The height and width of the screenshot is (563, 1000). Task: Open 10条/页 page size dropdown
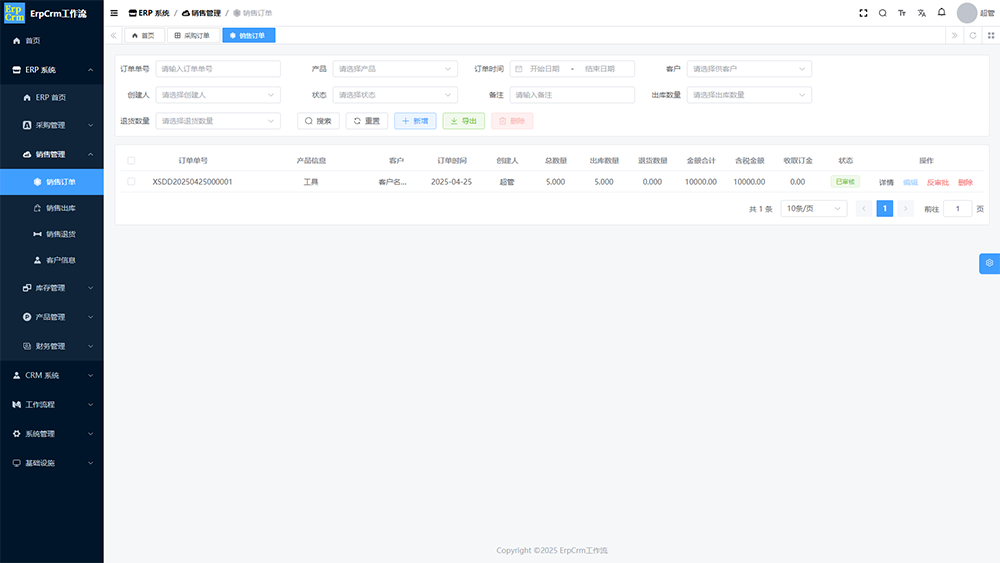(814, 208)
